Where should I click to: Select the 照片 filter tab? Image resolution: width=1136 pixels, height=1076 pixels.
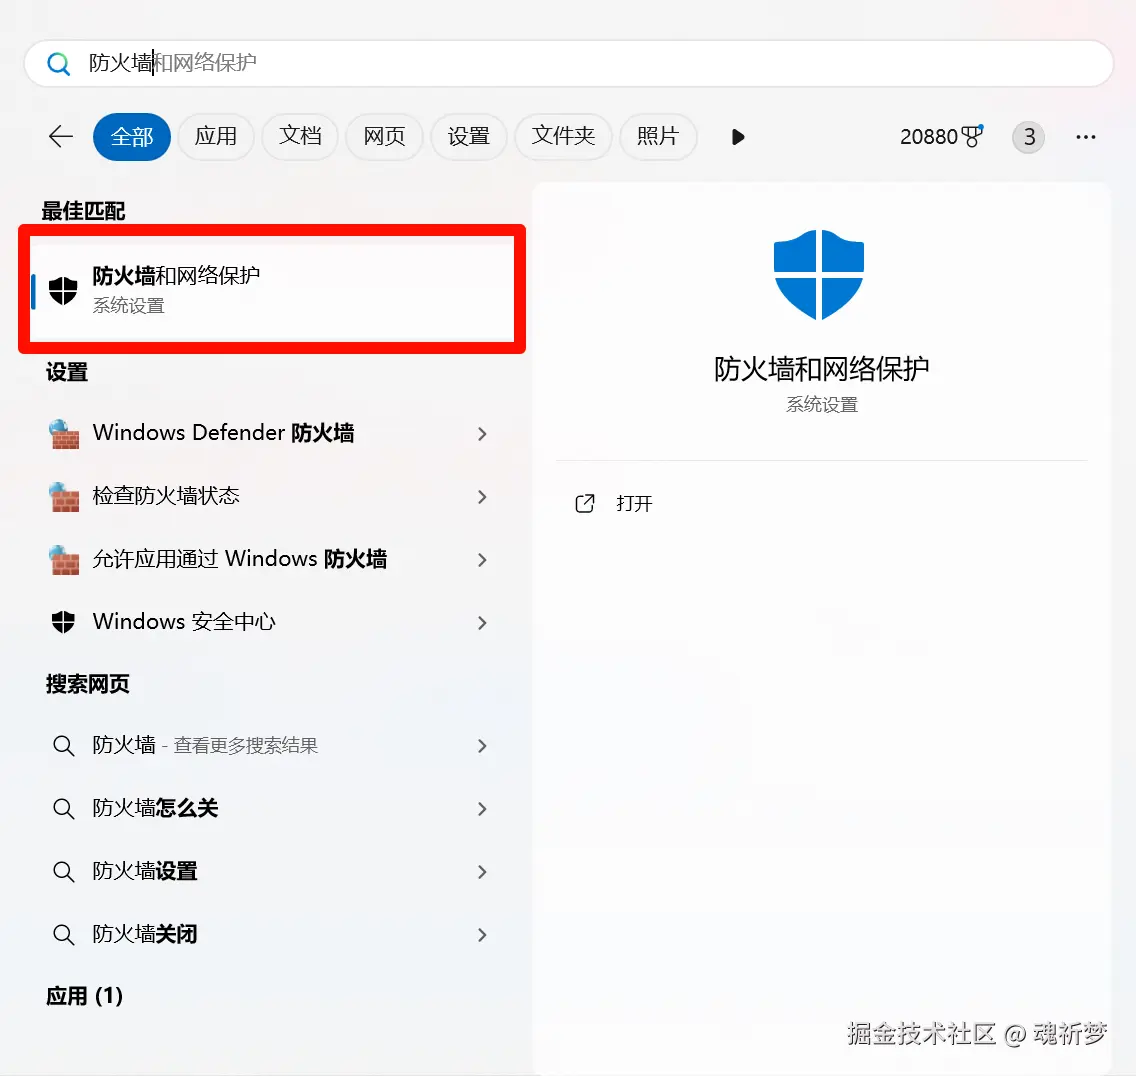point(658,136)
